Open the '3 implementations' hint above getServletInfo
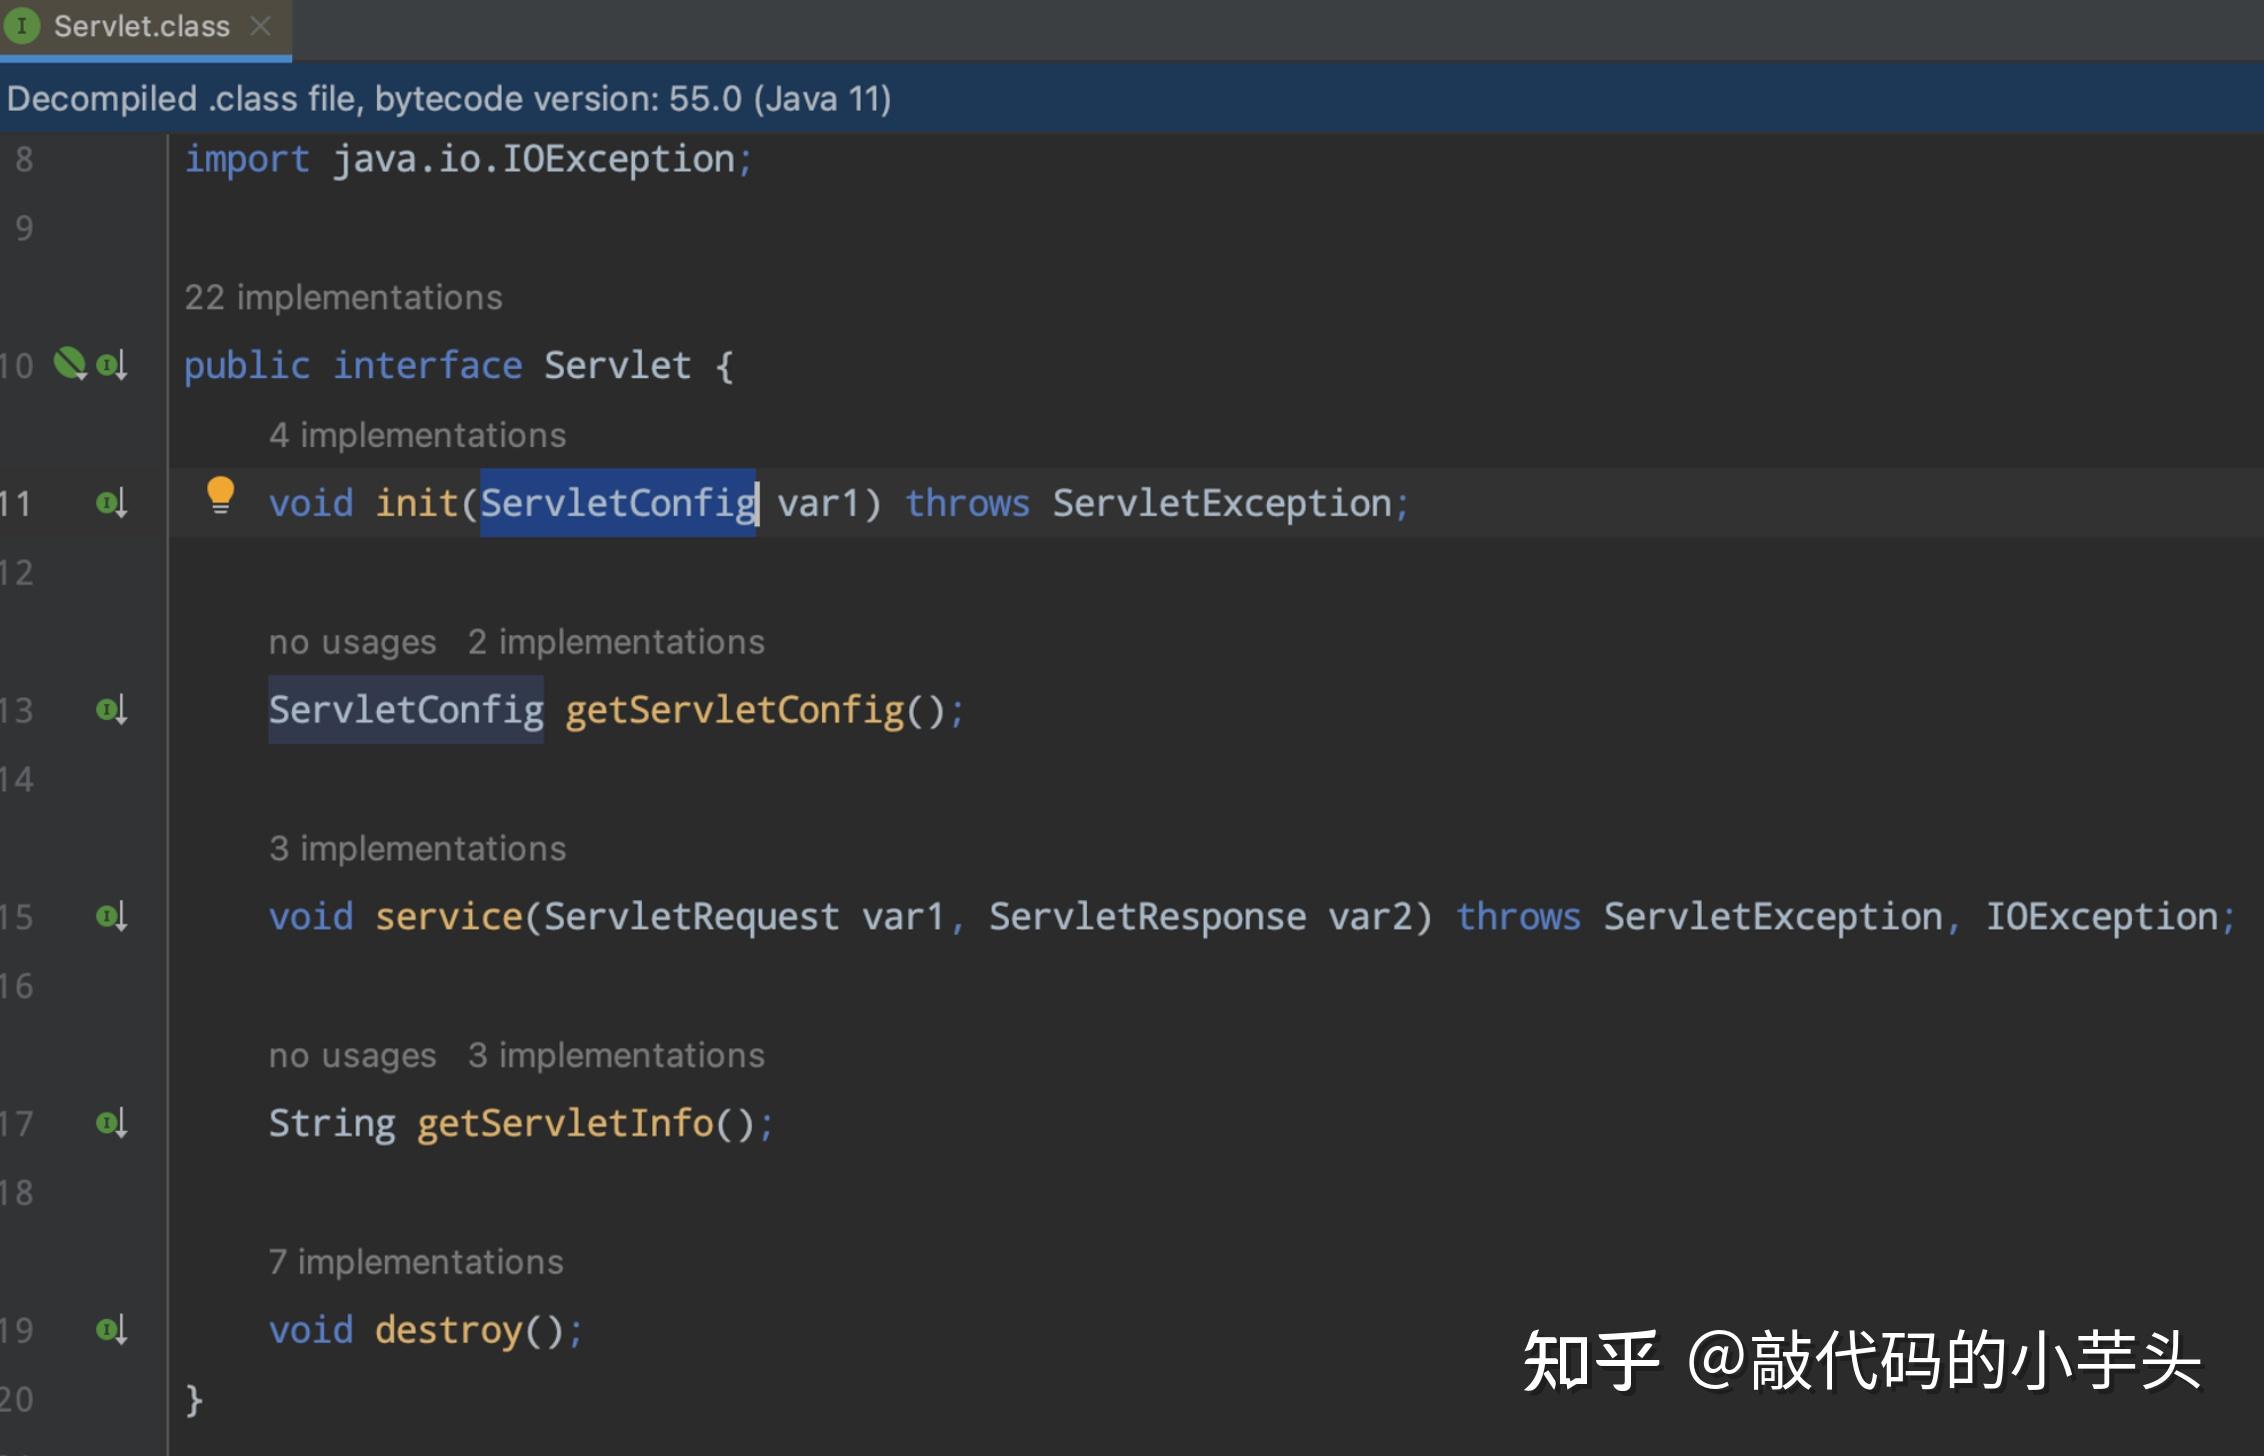The height and width of the screenshot is (1456, 2264). [x=616, y=1056]
